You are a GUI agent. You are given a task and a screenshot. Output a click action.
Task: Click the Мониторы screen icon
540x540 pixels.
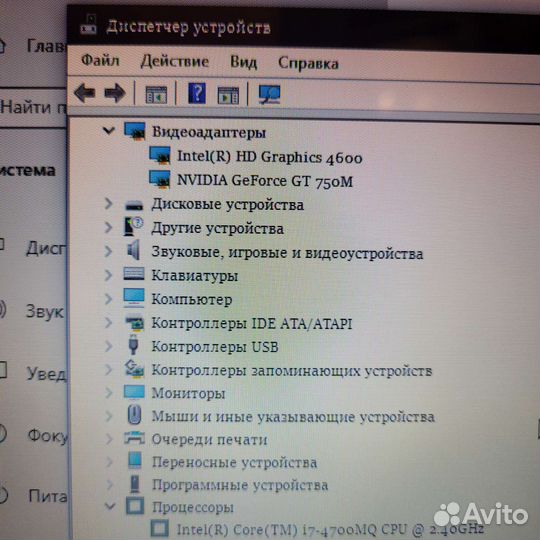pyautogui.click(x=134, y=392)
